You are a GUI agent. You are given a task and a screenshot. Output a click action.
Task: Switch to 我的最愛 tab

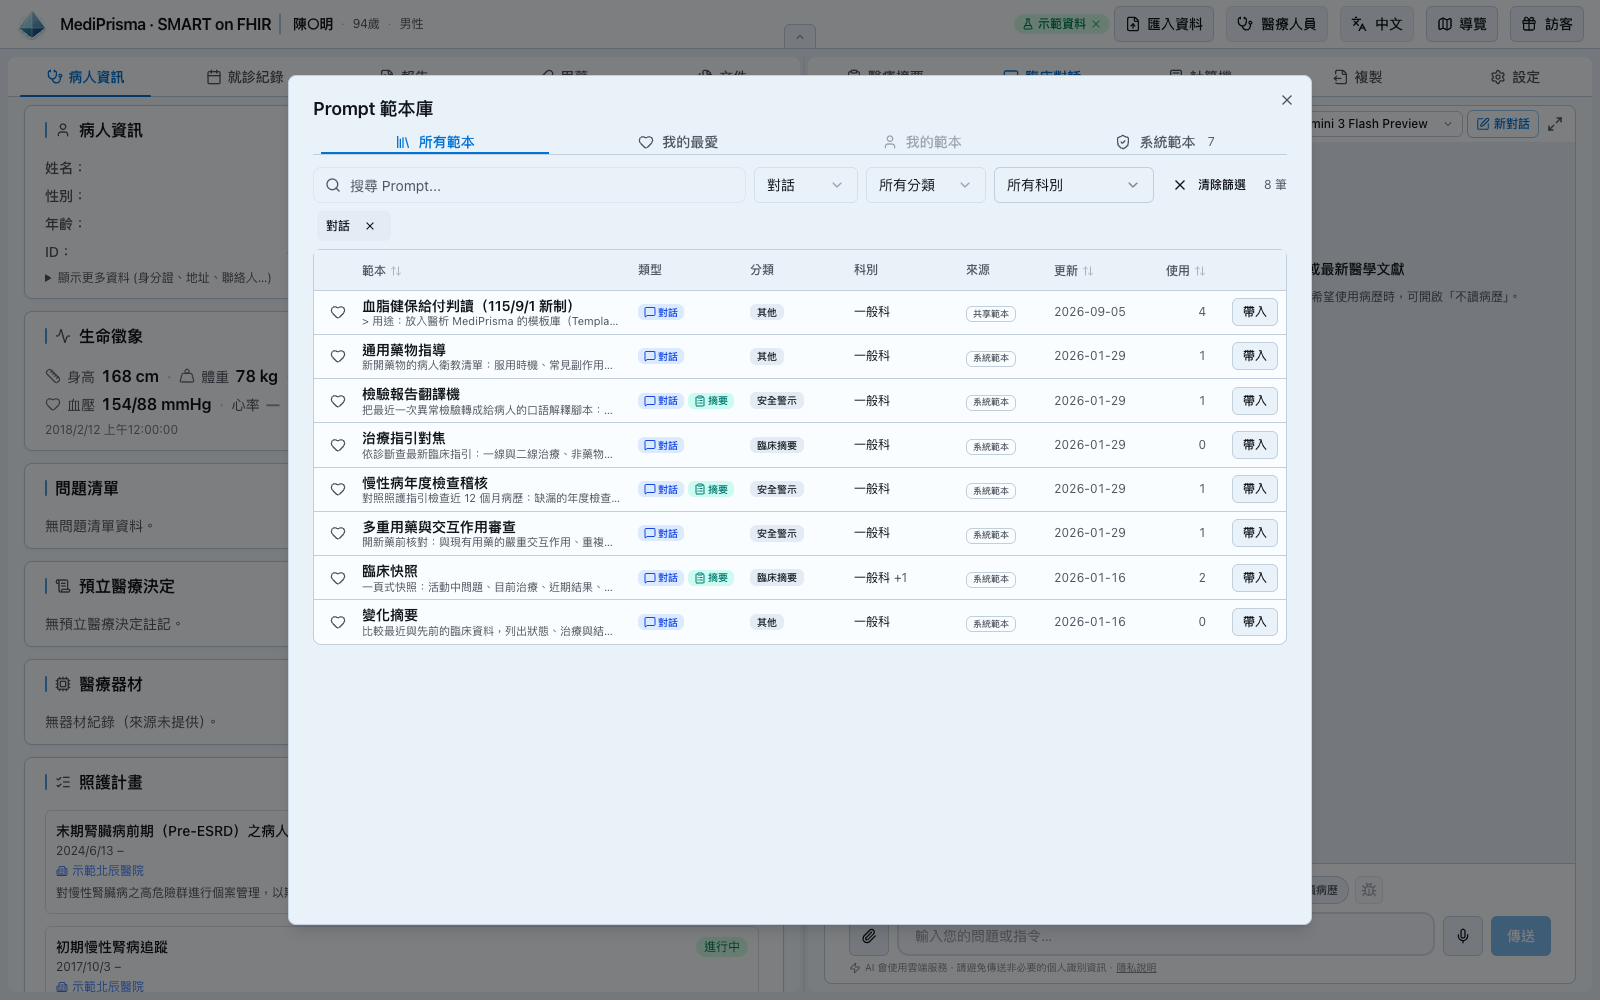pyautogui.click(x=678, y=142)
